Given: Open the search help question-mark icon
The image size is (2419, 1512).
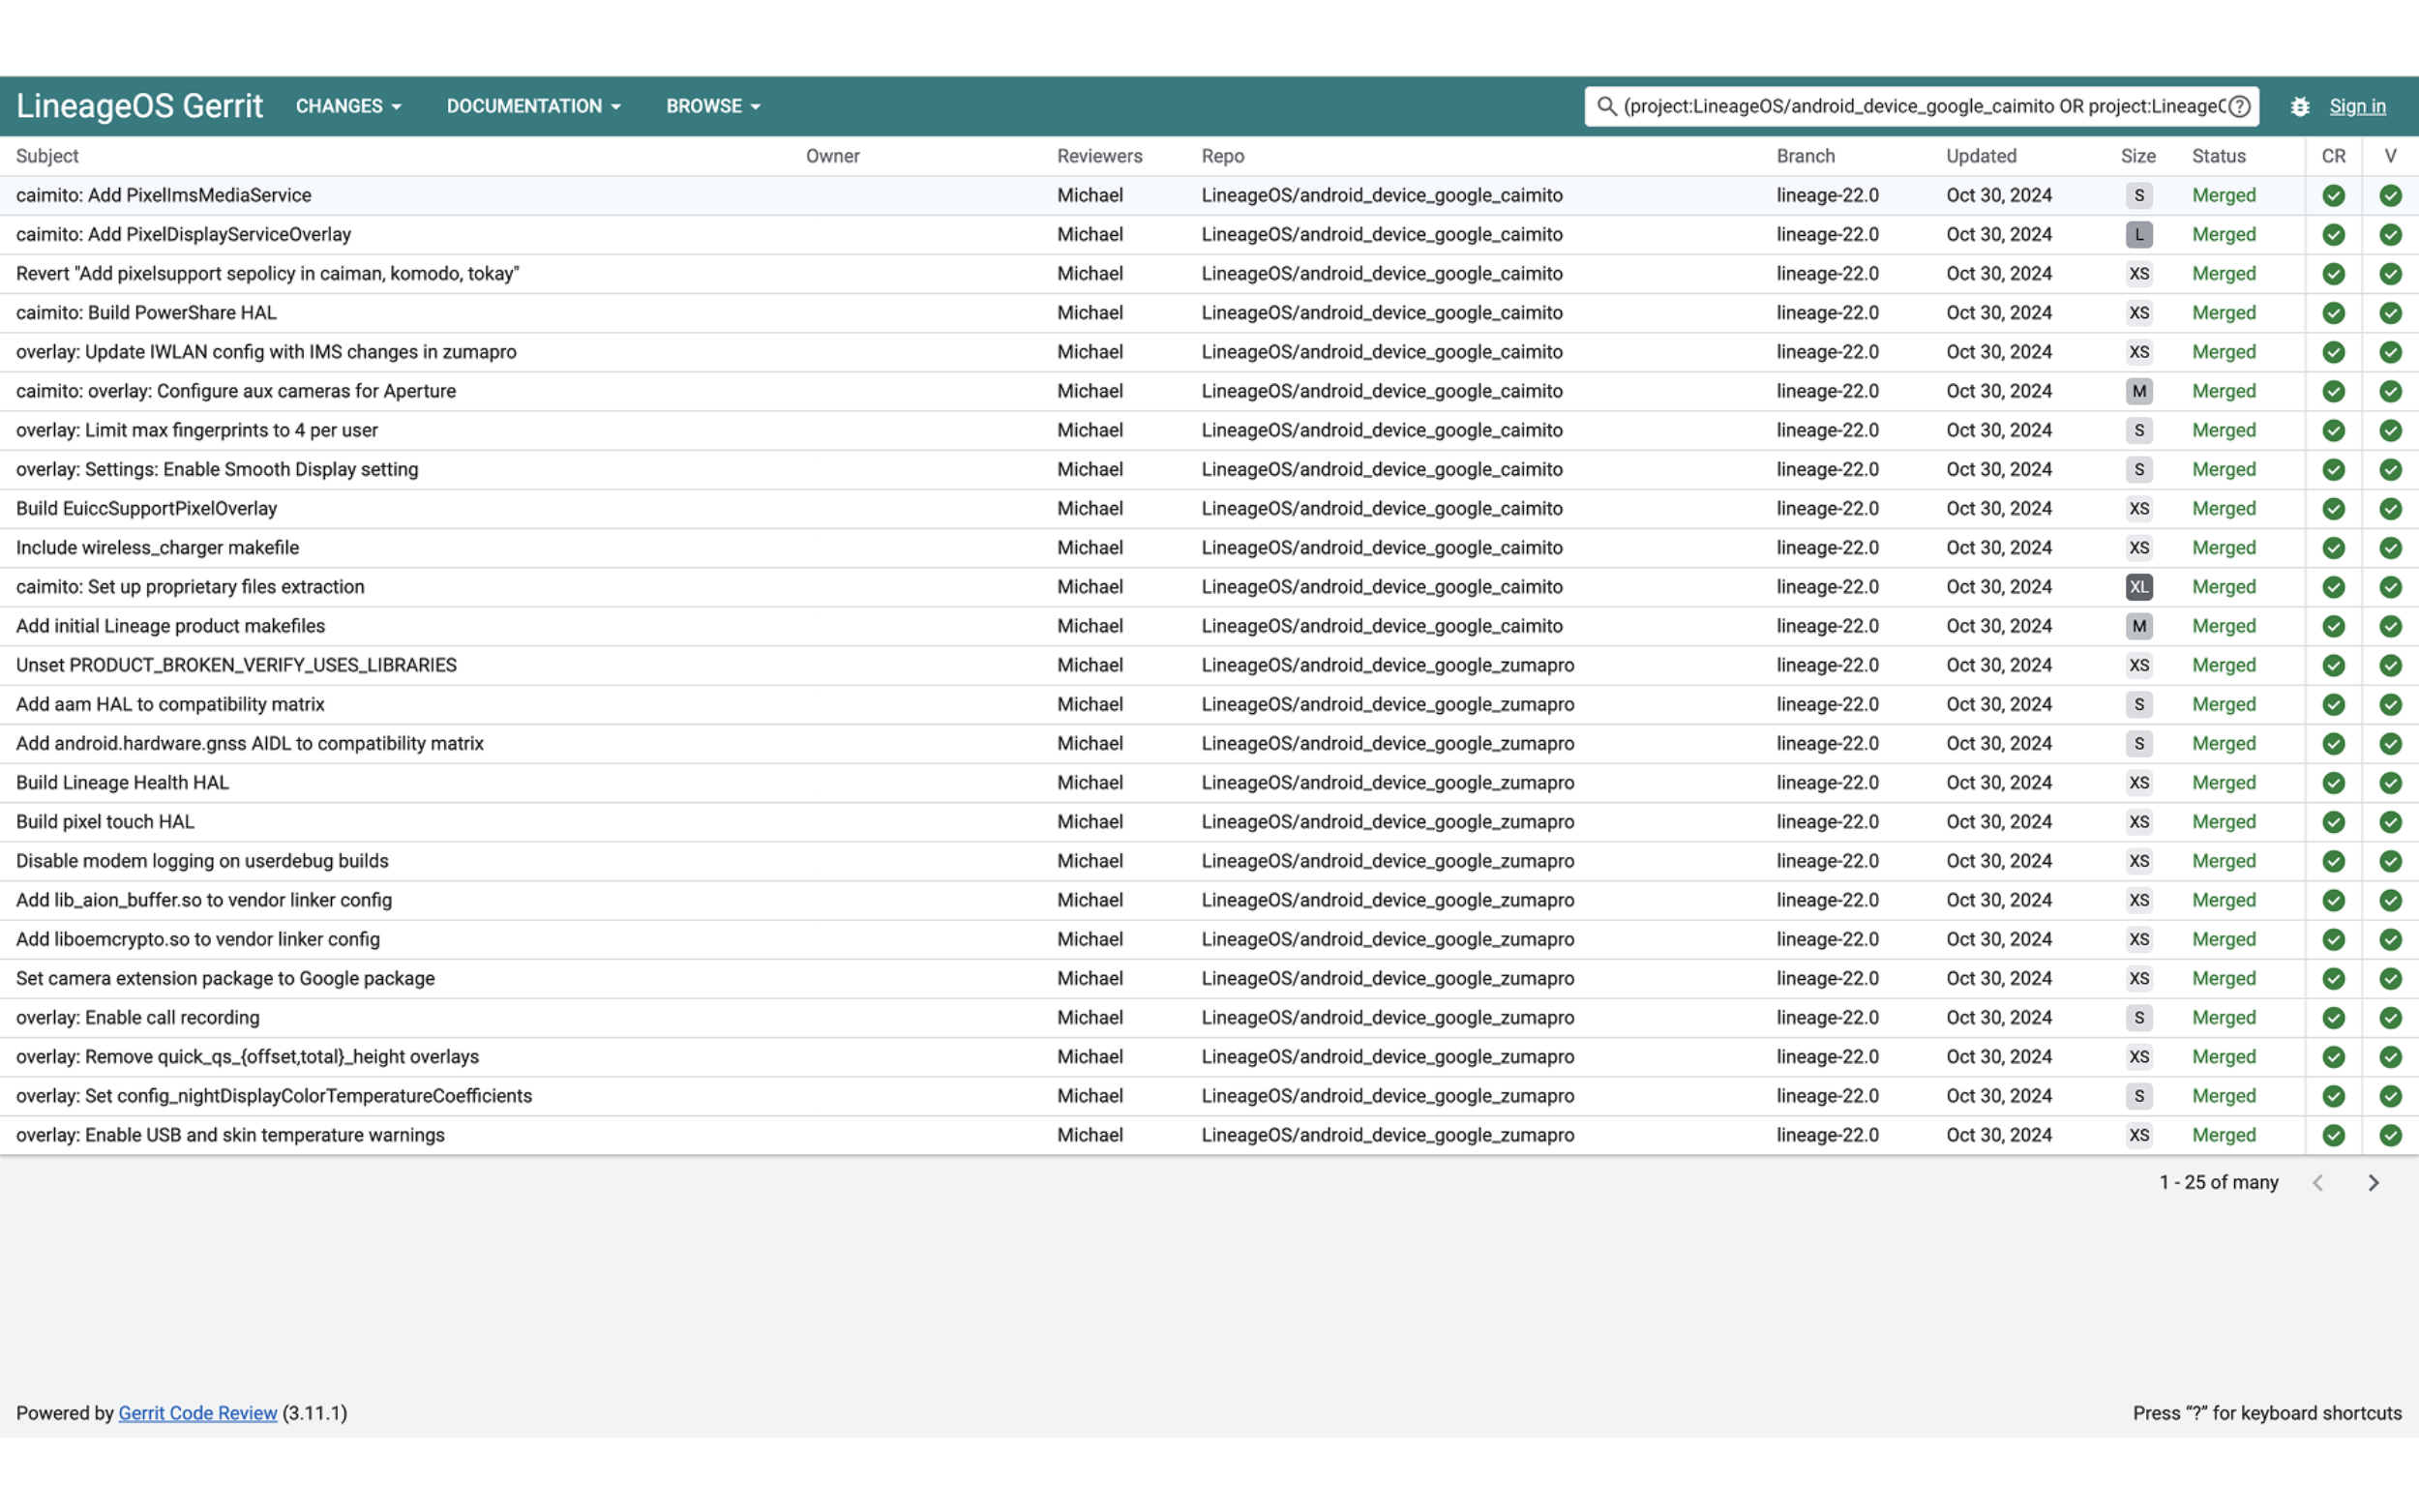Looking at the screenshot, I should pyautogui.click(x=2240, y=106).
